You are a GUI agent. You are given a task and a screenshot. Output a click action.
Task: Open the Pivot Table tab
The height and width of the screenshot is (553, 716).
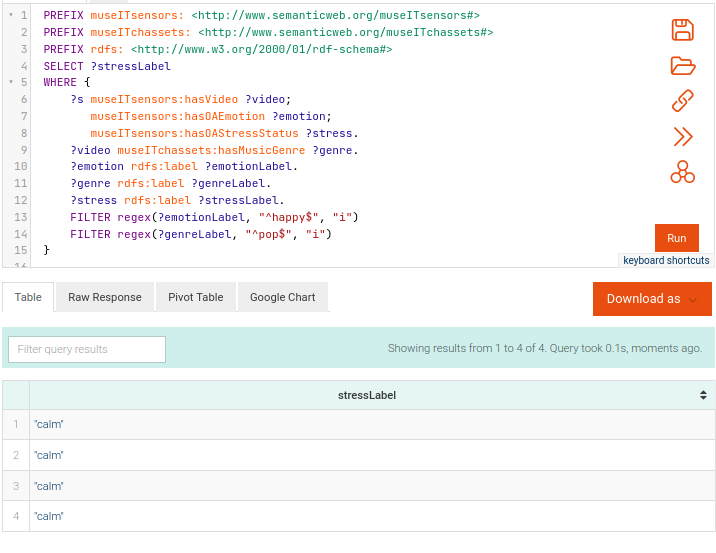pos(195,297)
